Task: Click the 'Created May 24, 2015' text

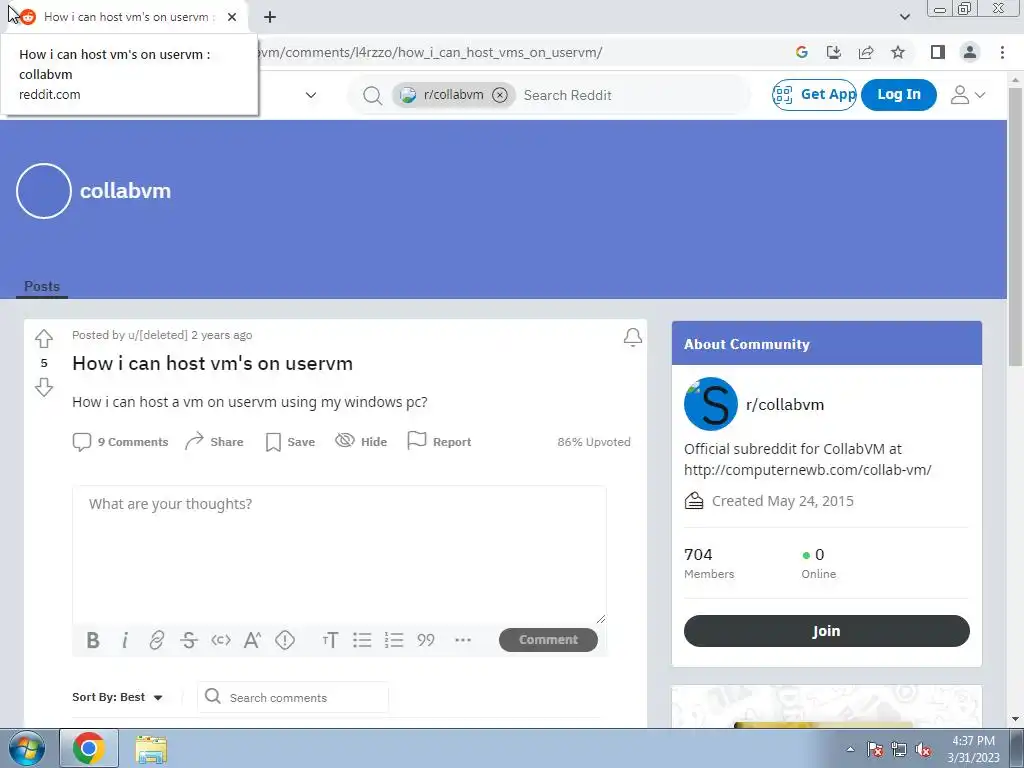Action: click(782, 501)
